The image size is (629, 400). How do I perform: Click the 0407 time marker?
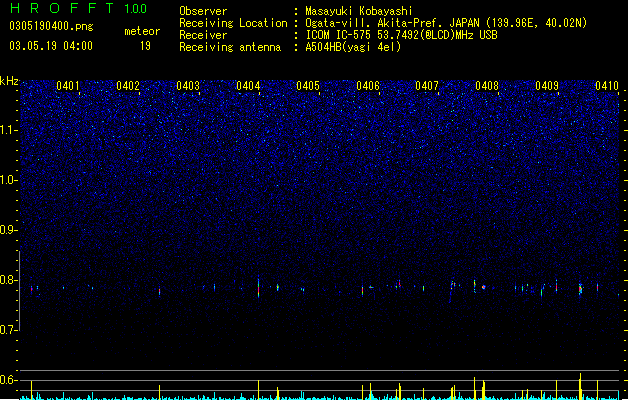(x=427, y=86)
